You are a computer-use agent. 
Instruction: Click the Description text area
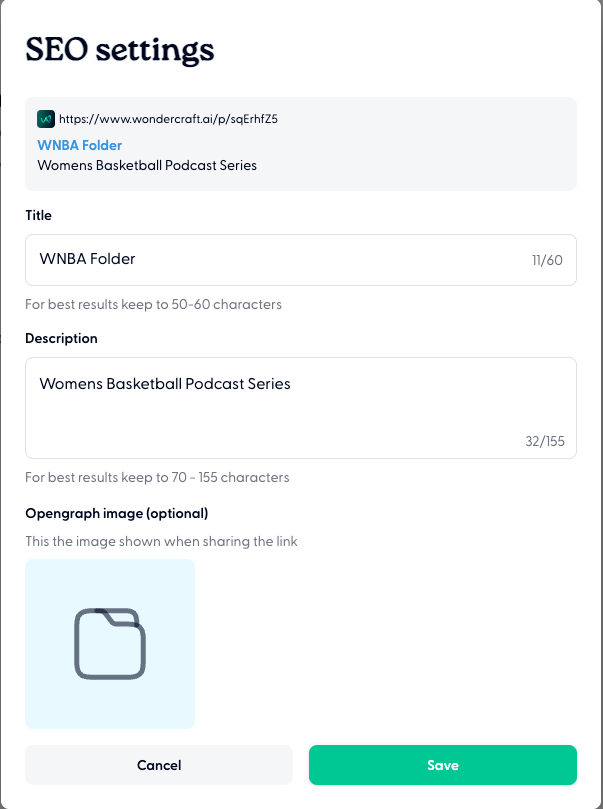300,407
